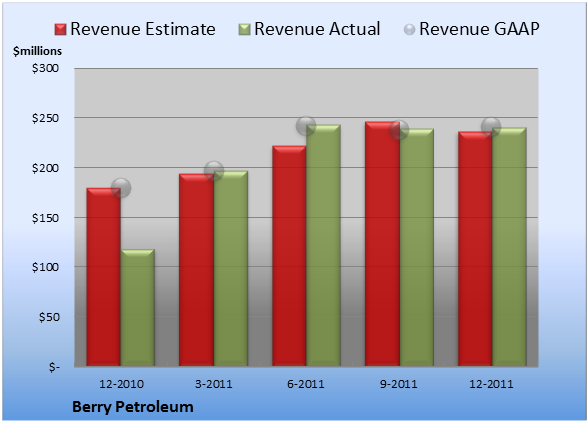Click the '$200' axis value
The width and height of the screenshot is (588, 422).
click(45, 168)
